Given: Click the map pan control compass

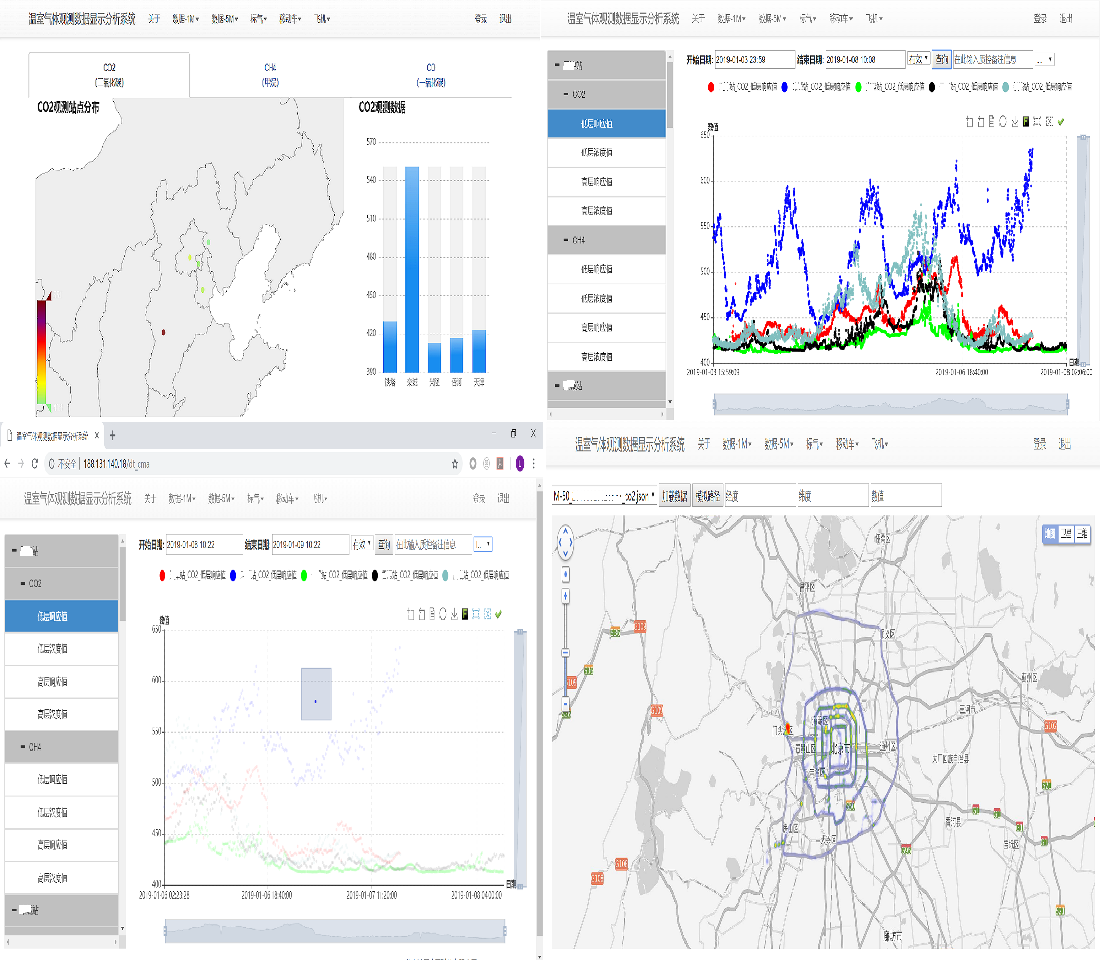Looking at the screenshot, I should (x=566, y=542).
